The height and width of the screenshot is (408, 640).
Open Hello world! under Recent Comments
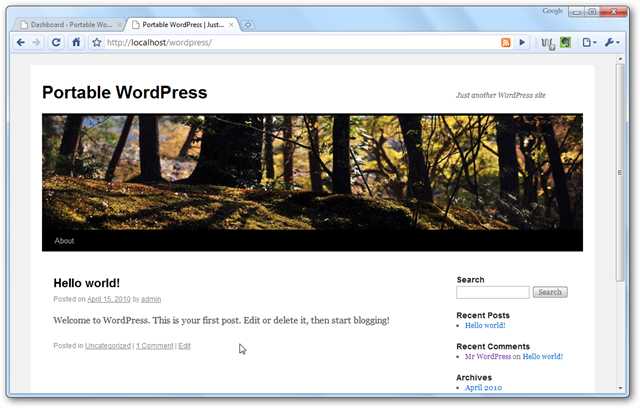[x=542, y=356]
